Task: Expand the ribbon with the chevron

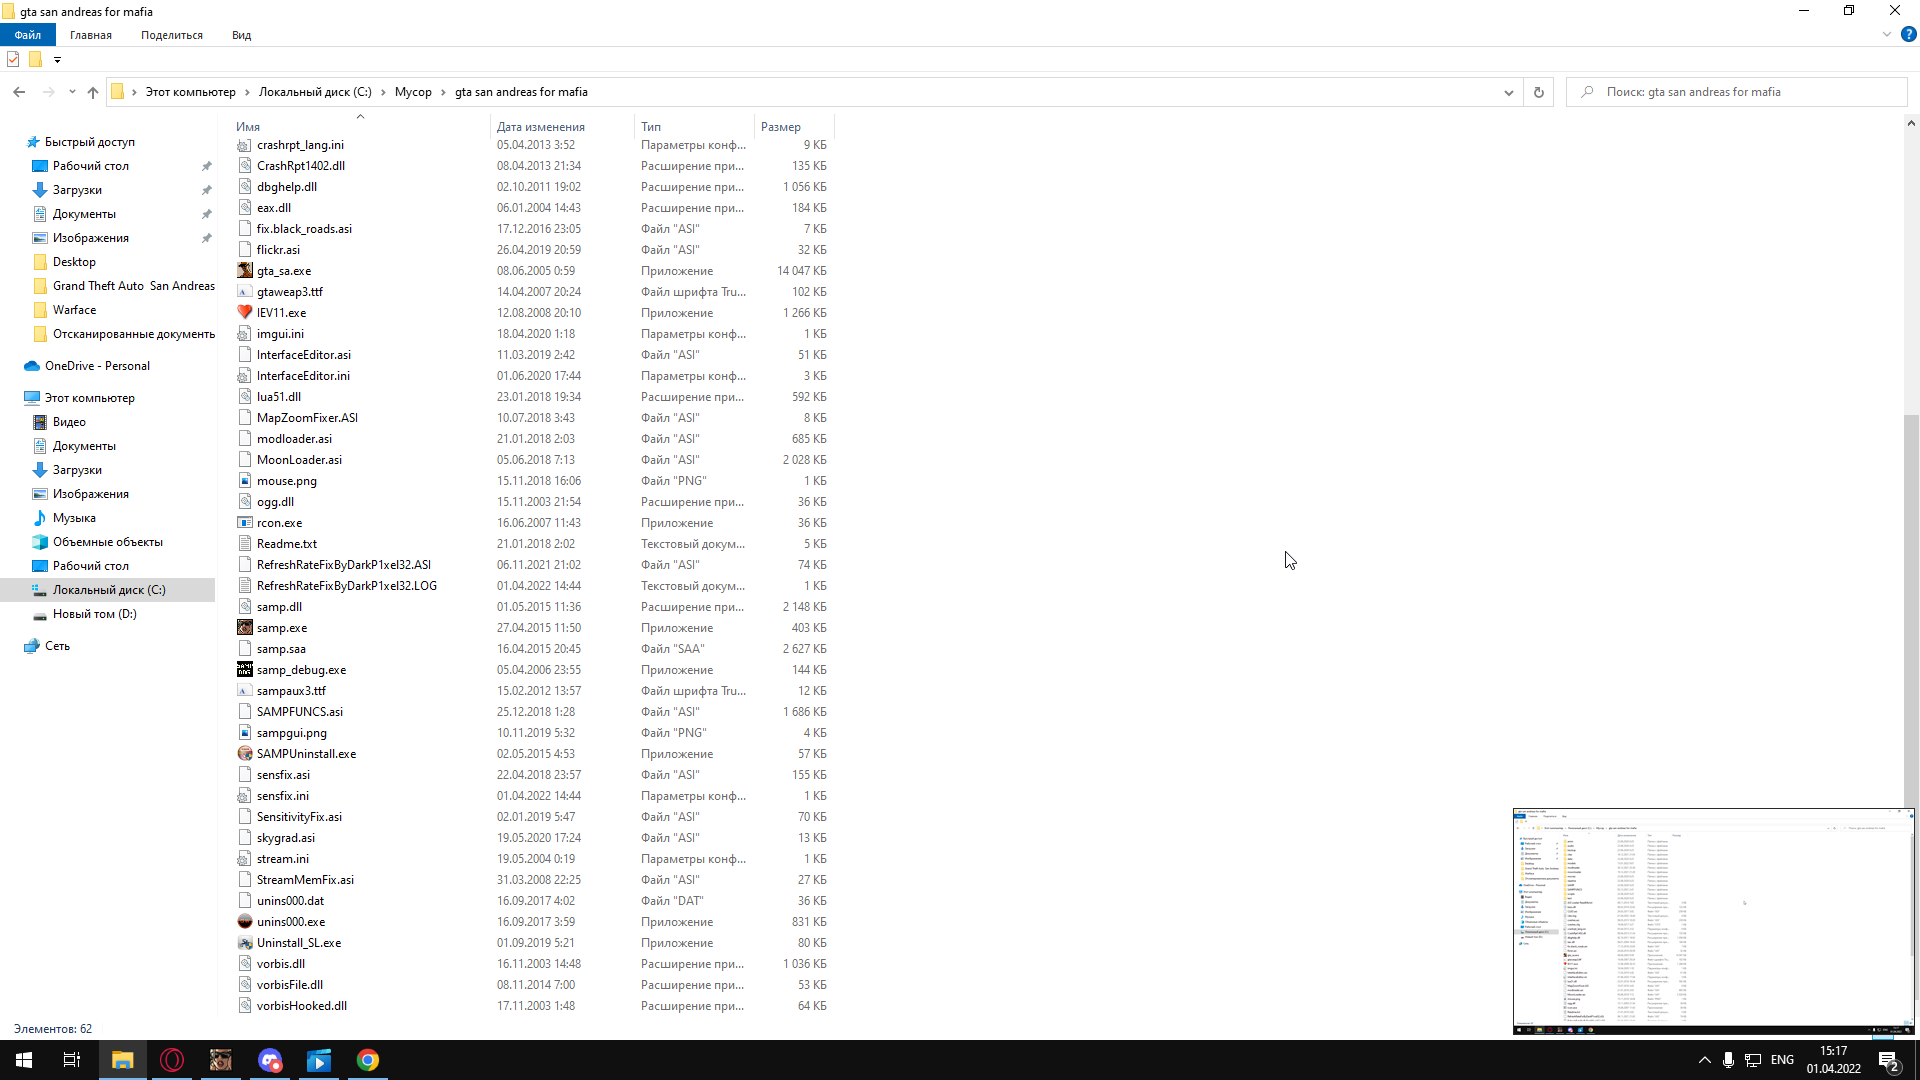Action: pyautogui.click(x=1887, y=34)
